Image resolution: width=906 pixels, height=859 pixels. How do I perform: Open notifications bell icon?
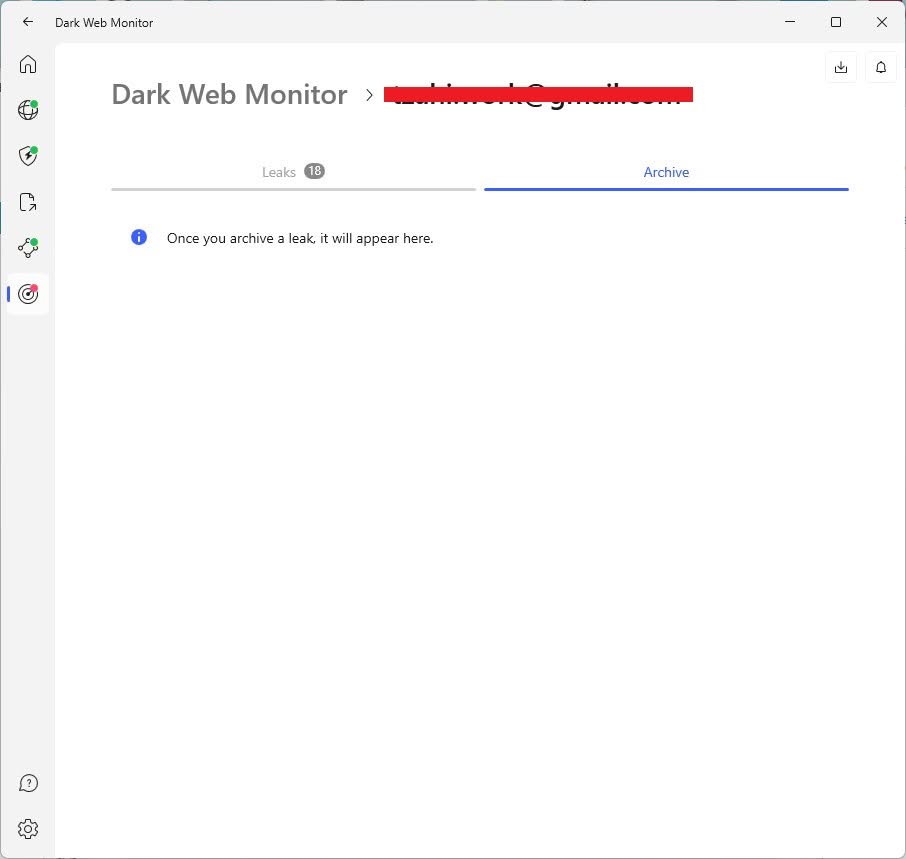click(x=880, y=68)
